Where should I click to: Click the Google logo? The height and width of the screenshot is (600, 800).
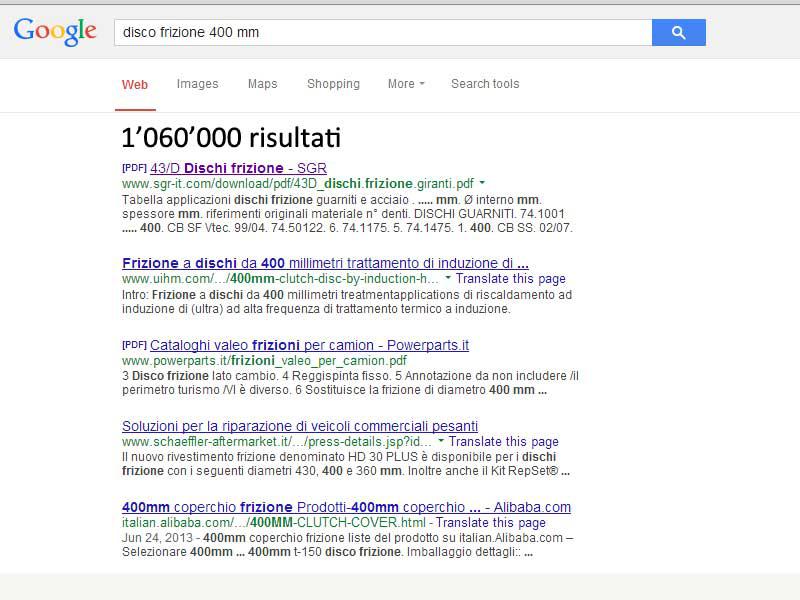click(55, 31)
